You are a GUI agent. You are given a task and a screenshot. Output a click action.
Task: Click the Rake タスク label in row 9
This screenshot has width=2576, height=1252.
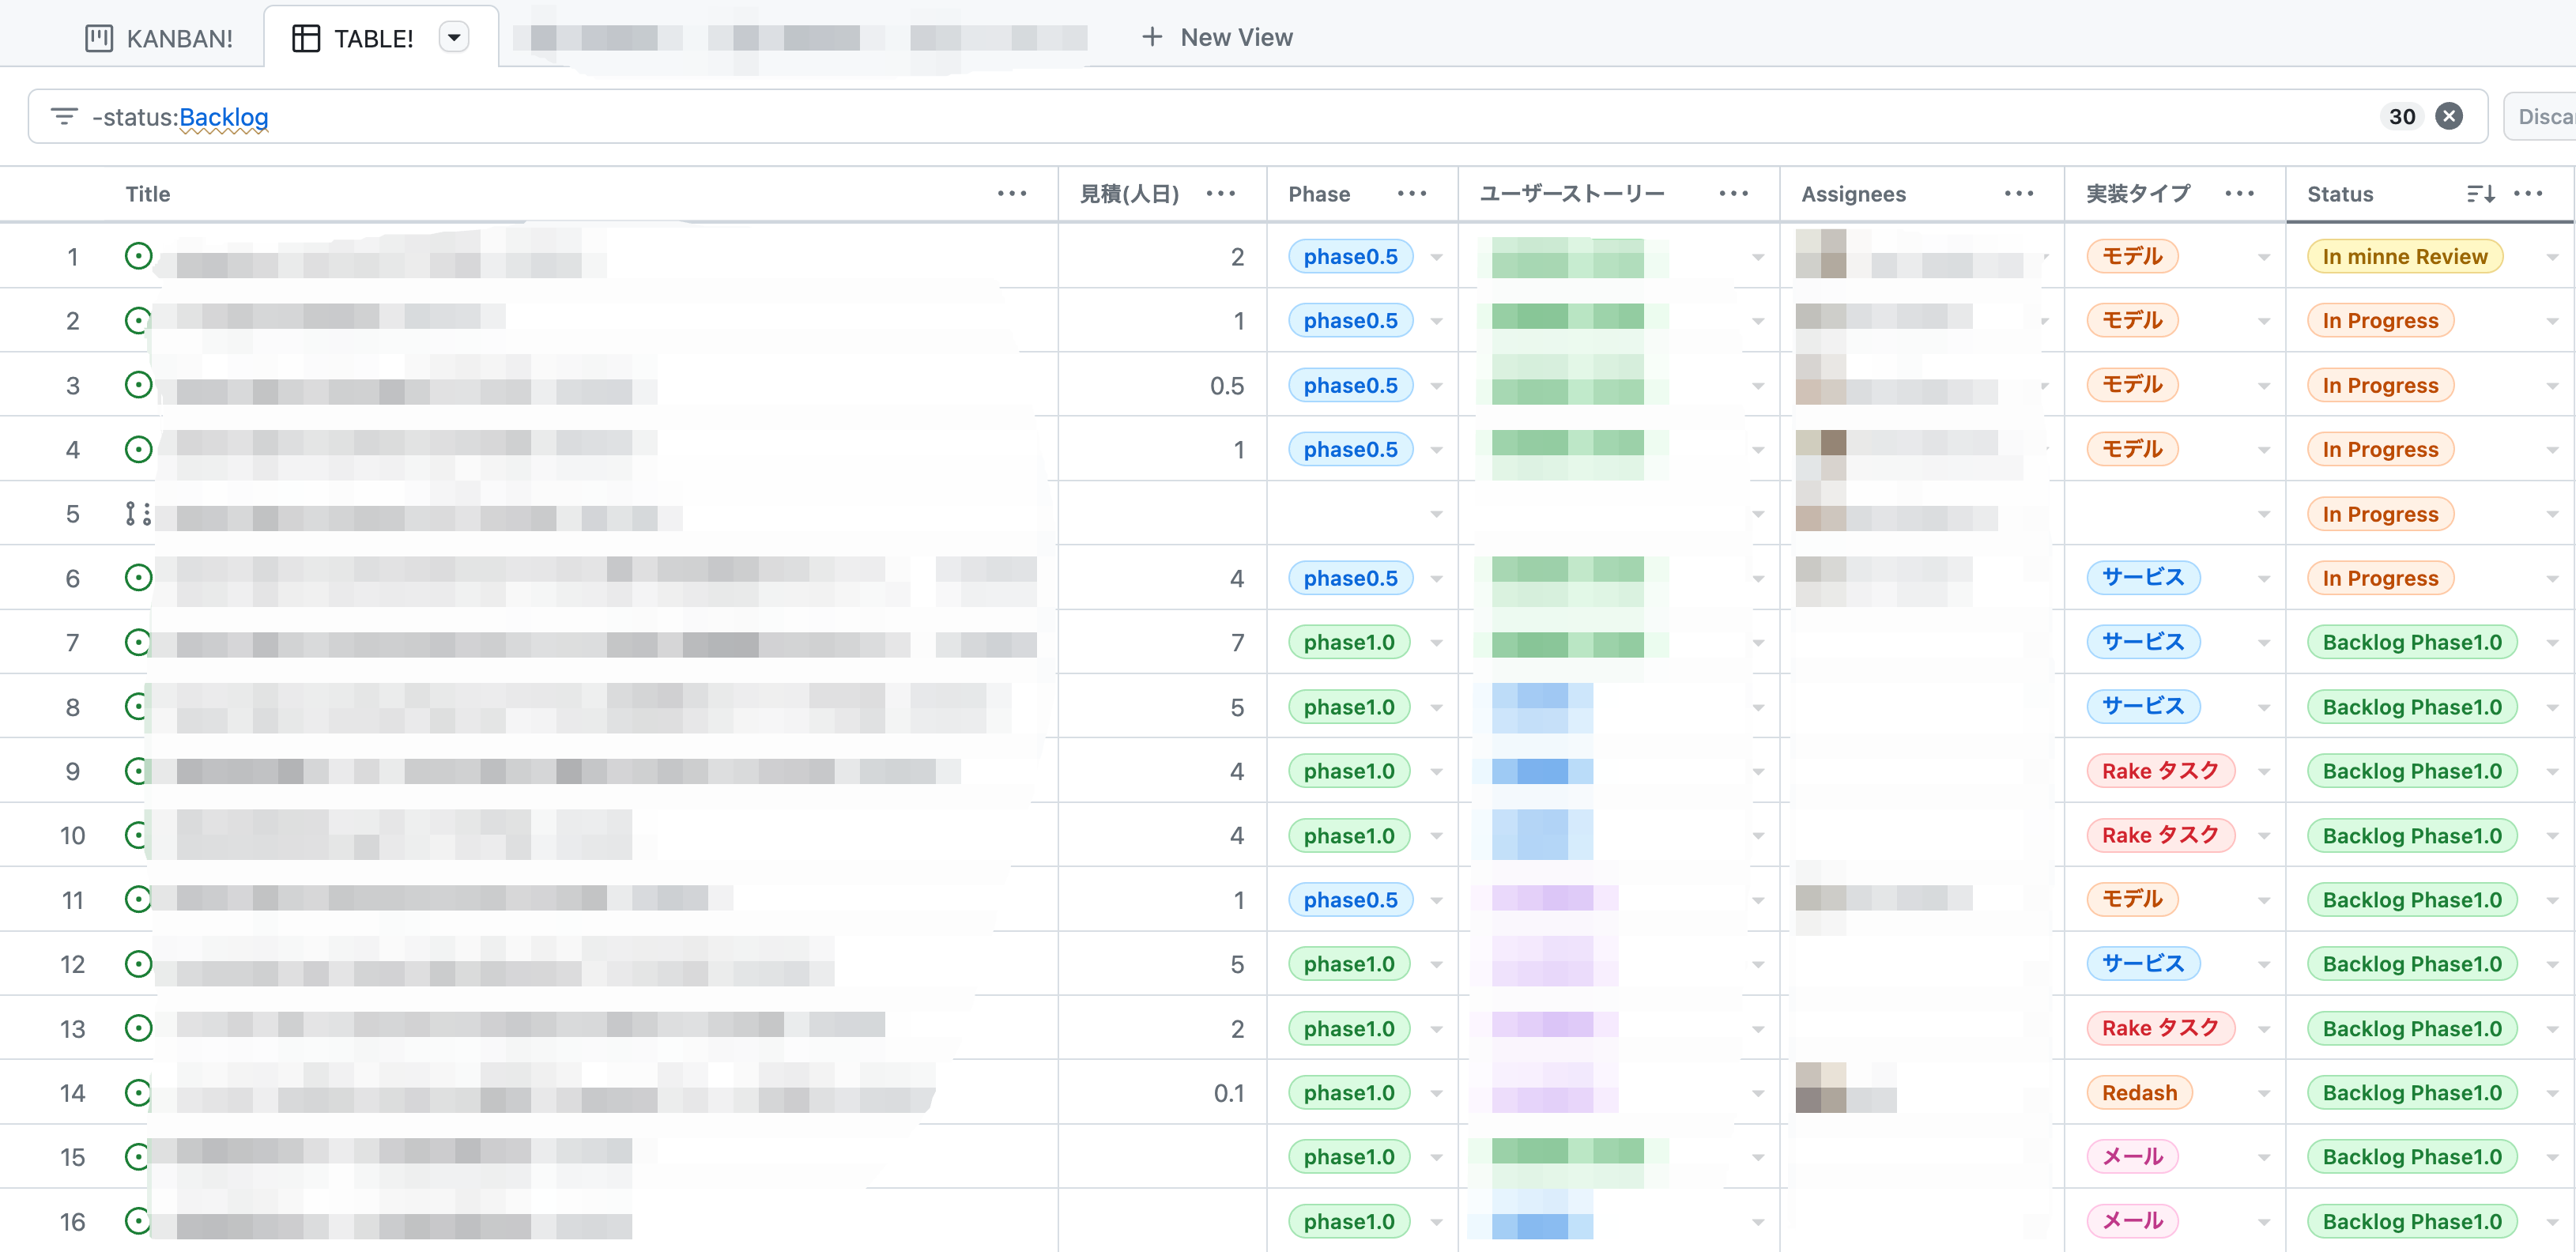pos(2160,771)
